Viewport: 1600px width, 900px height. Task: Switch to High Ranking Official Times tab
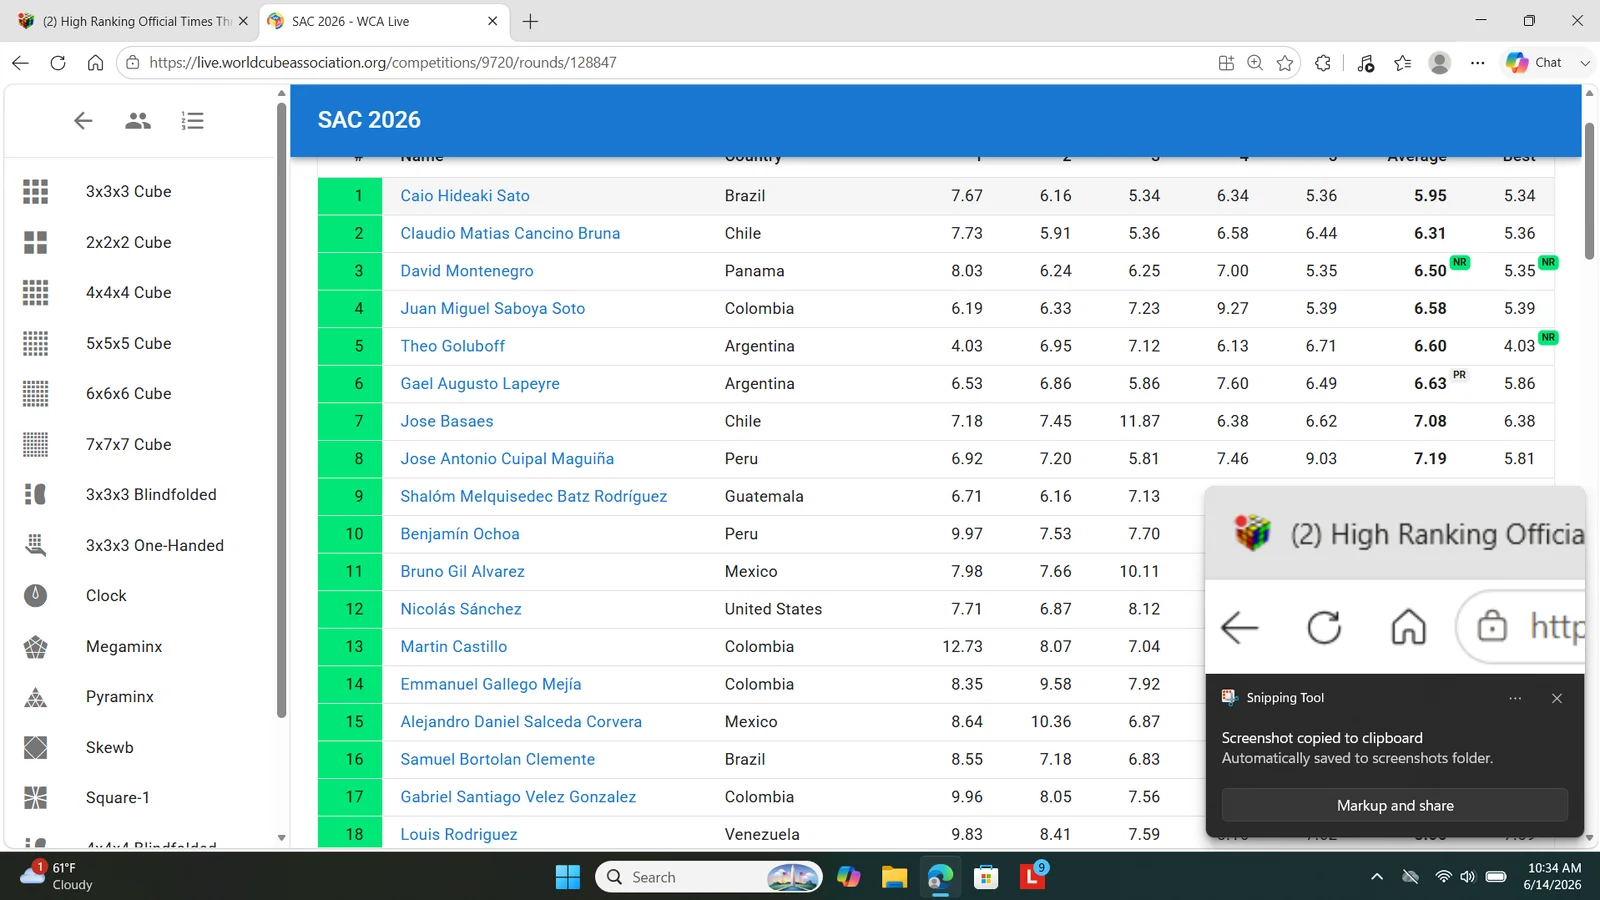(132, 21)
